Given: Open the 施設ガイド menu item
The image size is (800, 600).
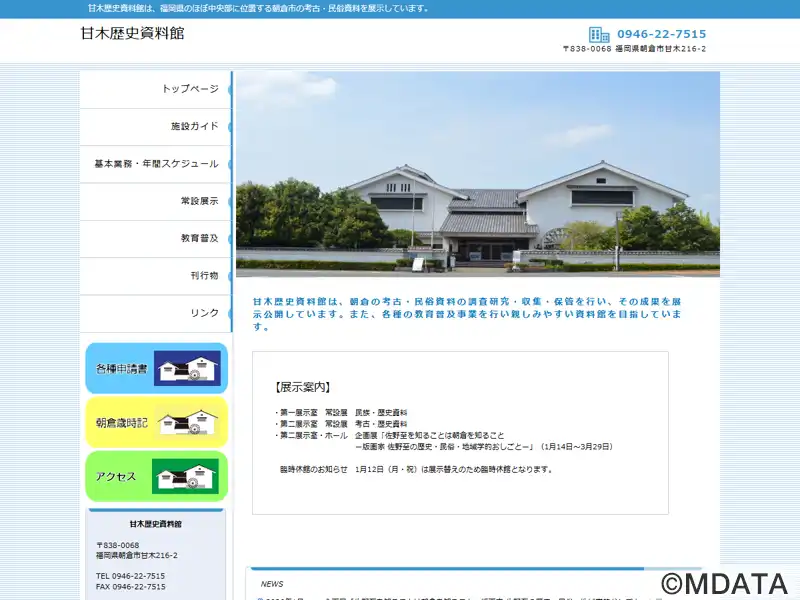Looking at the screenshot, I should pyautogui.click(x=156, y=127).
